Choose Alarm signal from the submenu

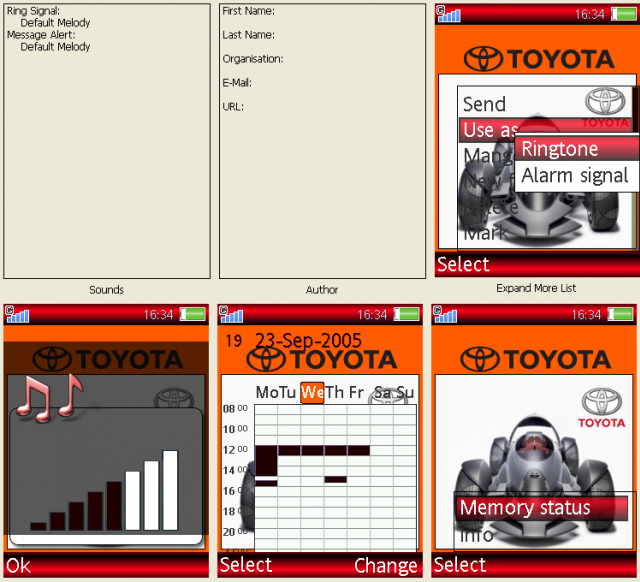576,176
